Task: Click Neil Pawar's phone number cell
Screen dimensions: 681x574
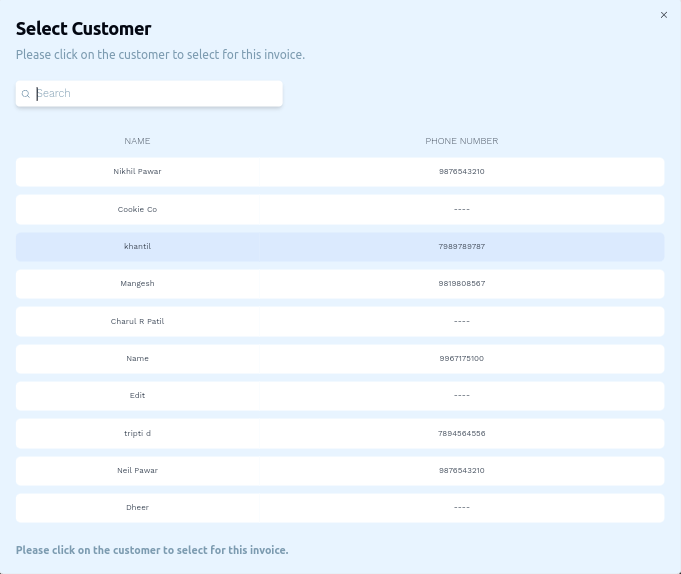Action: click(x=461, y=471)
